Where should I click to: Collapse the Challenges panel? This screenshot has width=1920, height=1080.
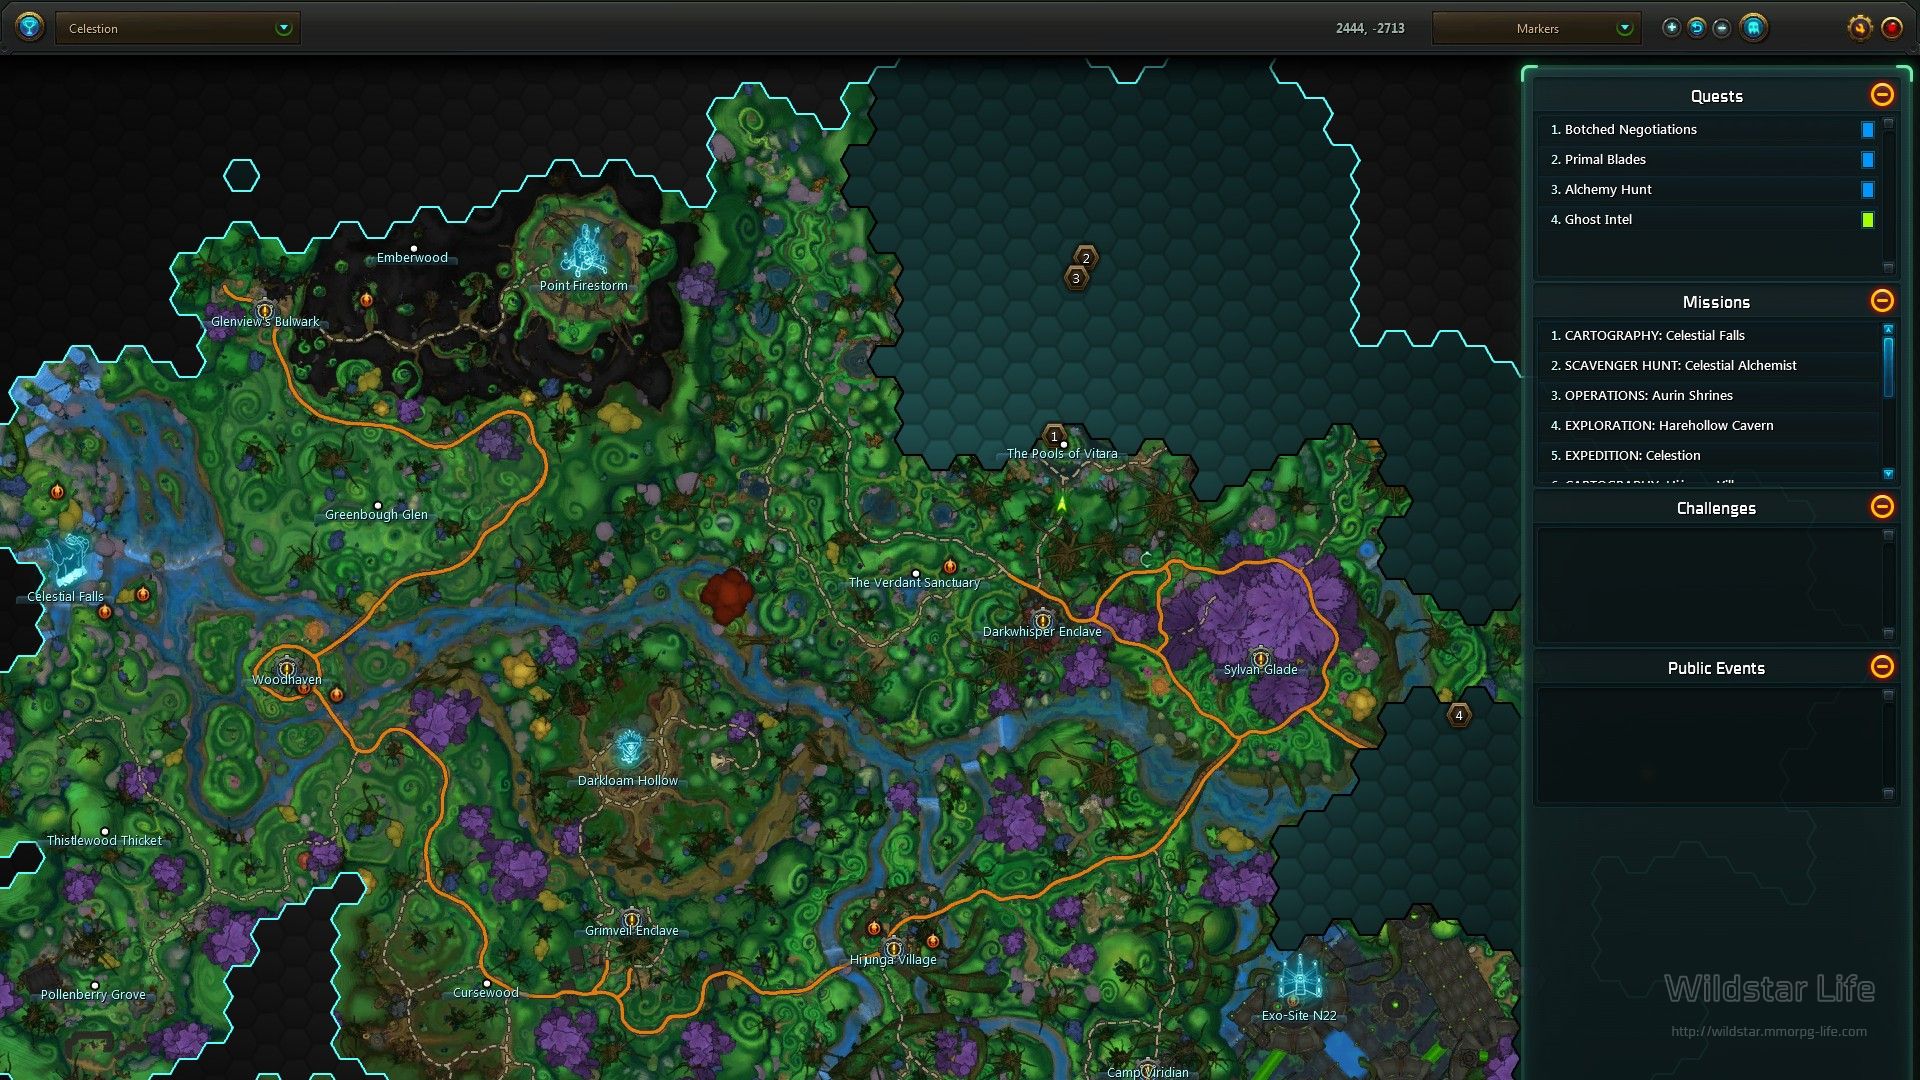(1882, 507)
